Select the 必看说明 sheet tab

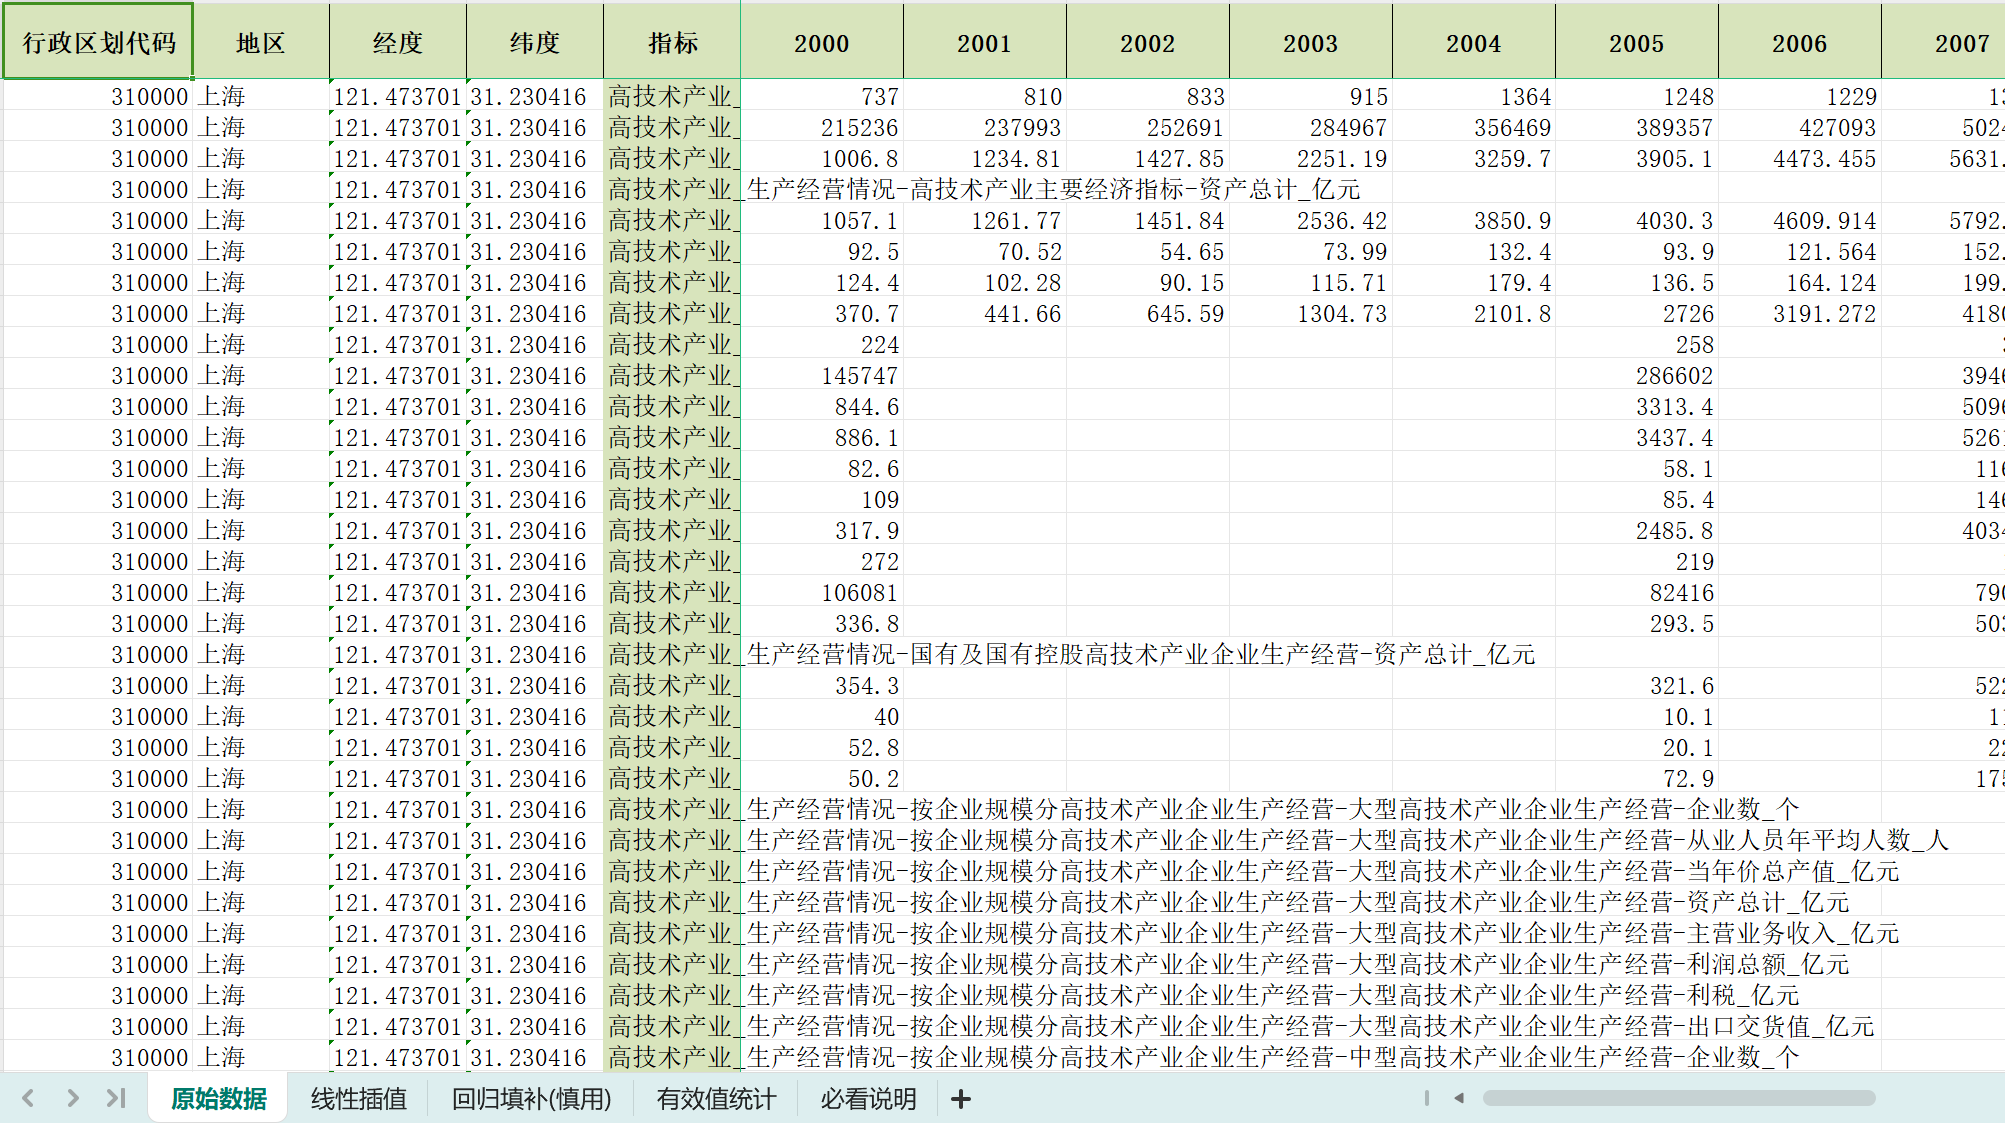pos(868,1099)
